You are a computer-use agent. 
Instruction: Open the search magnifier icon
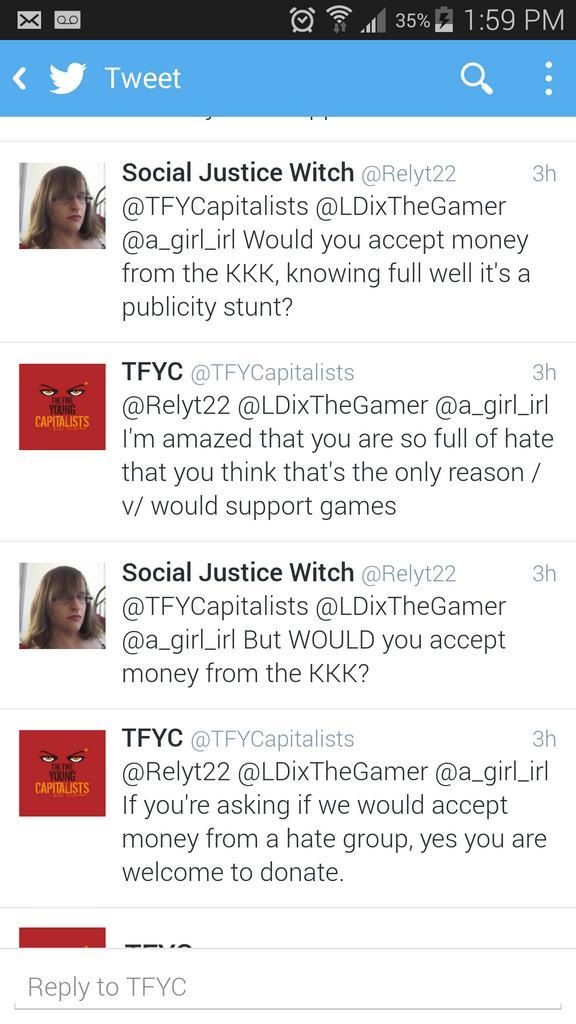coord(476,79)
